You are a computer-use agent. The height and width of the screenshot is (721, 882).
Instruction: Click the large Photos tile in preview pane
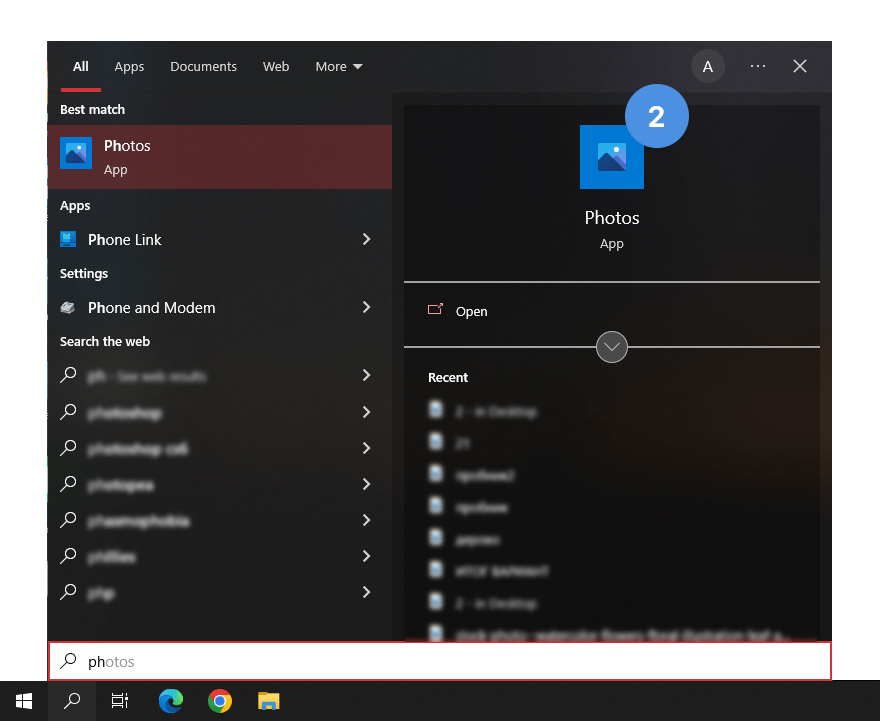point(611,157)
